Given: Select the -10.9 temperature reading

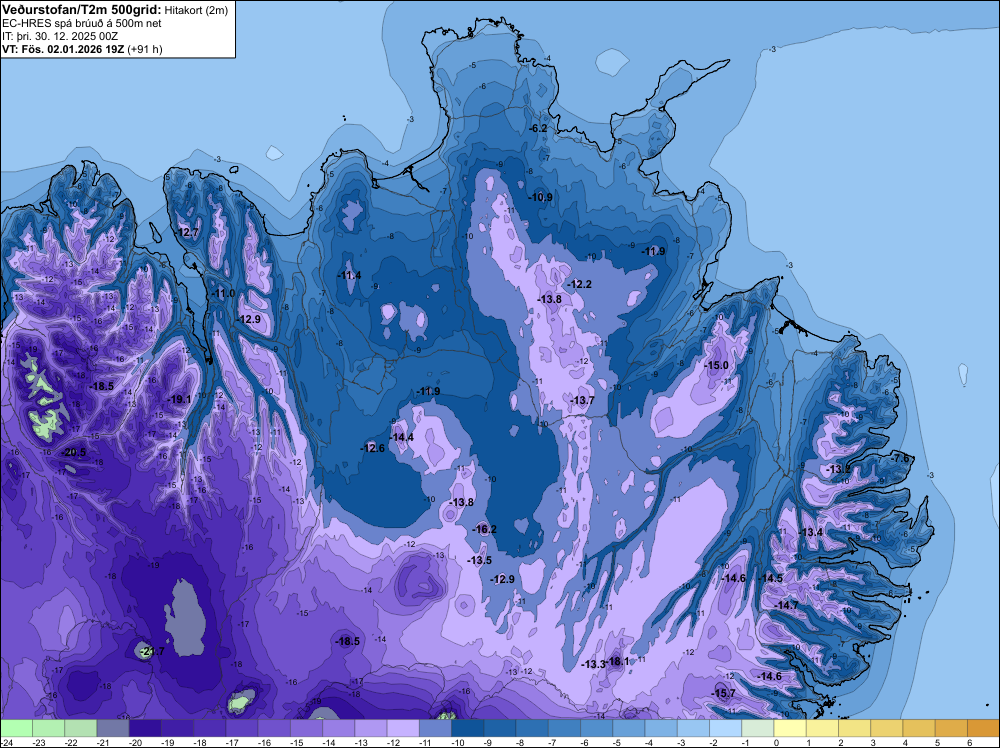Looking at the screenshot, I should pyautogui.click(x=541, y=198).
